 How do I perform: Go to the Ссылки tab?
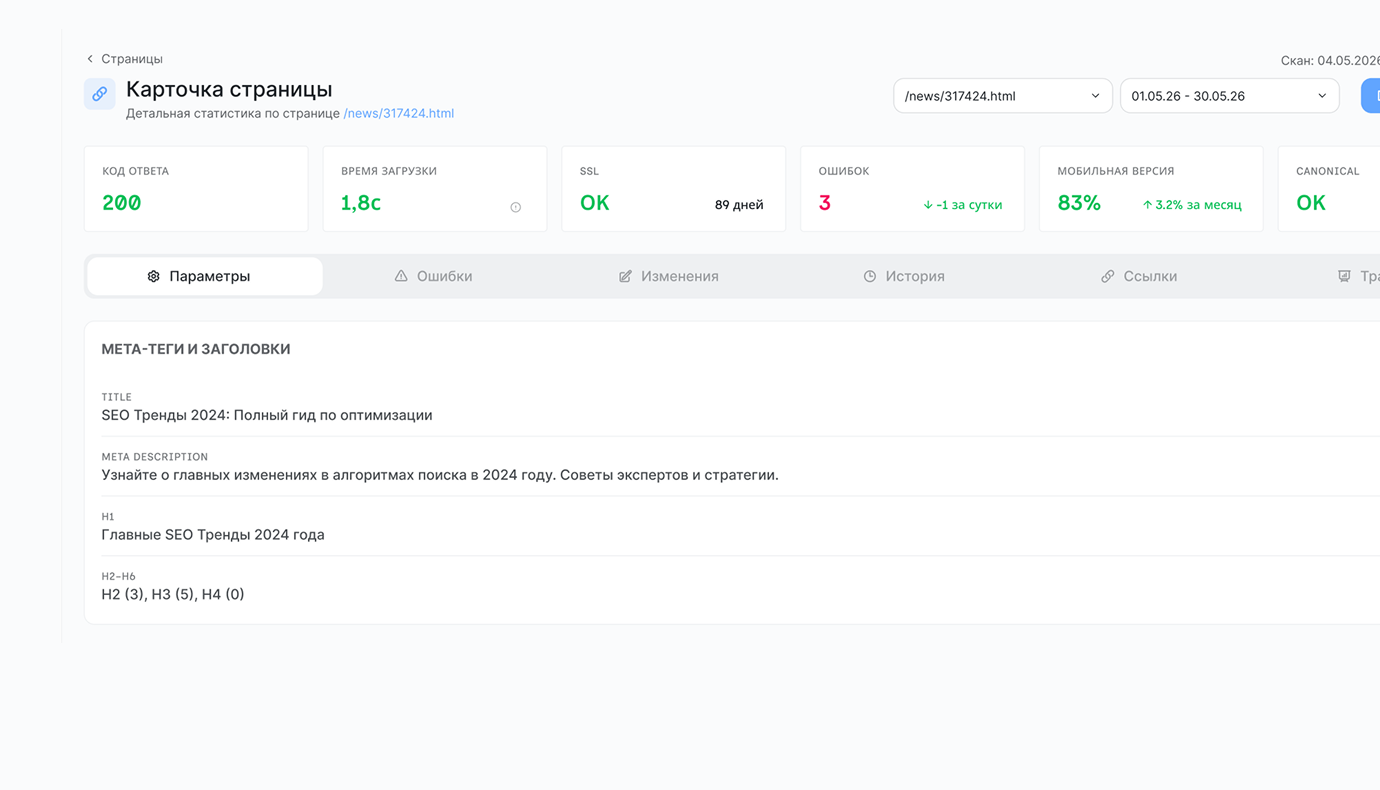click(1139, 276)
